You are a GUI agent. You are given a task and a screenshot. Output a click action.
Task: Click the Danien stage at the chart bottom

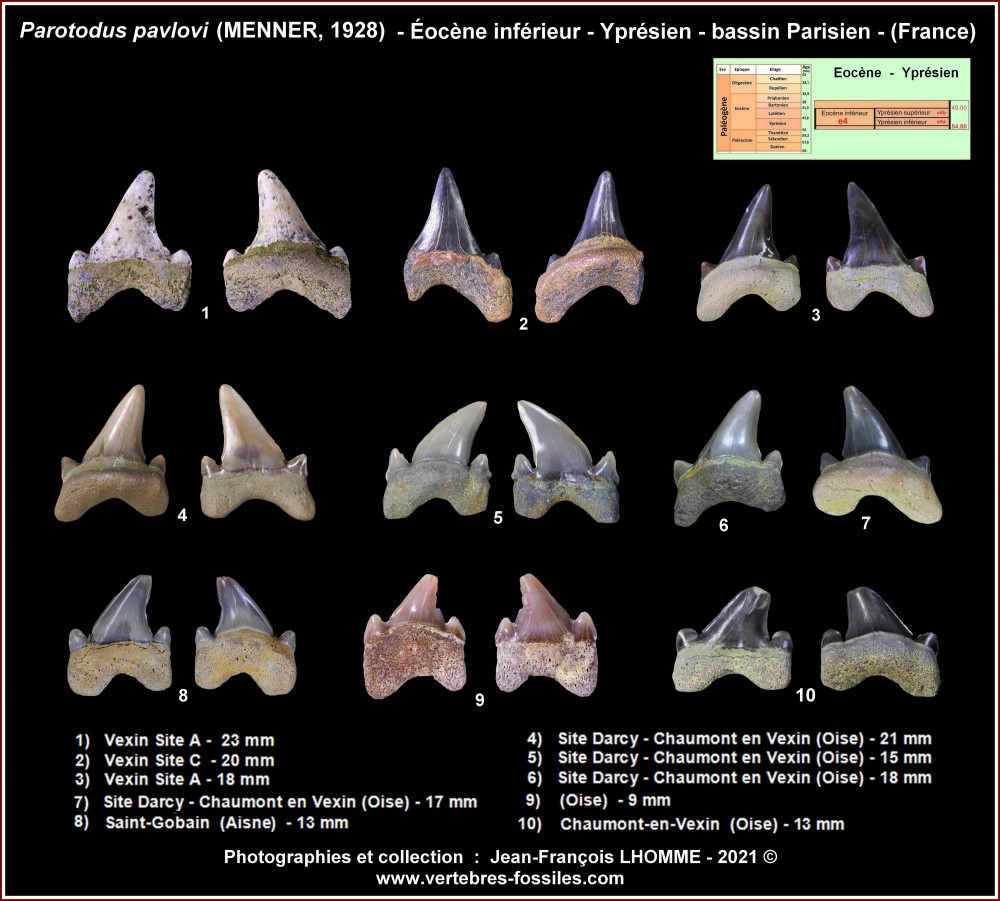pos(779,147)
